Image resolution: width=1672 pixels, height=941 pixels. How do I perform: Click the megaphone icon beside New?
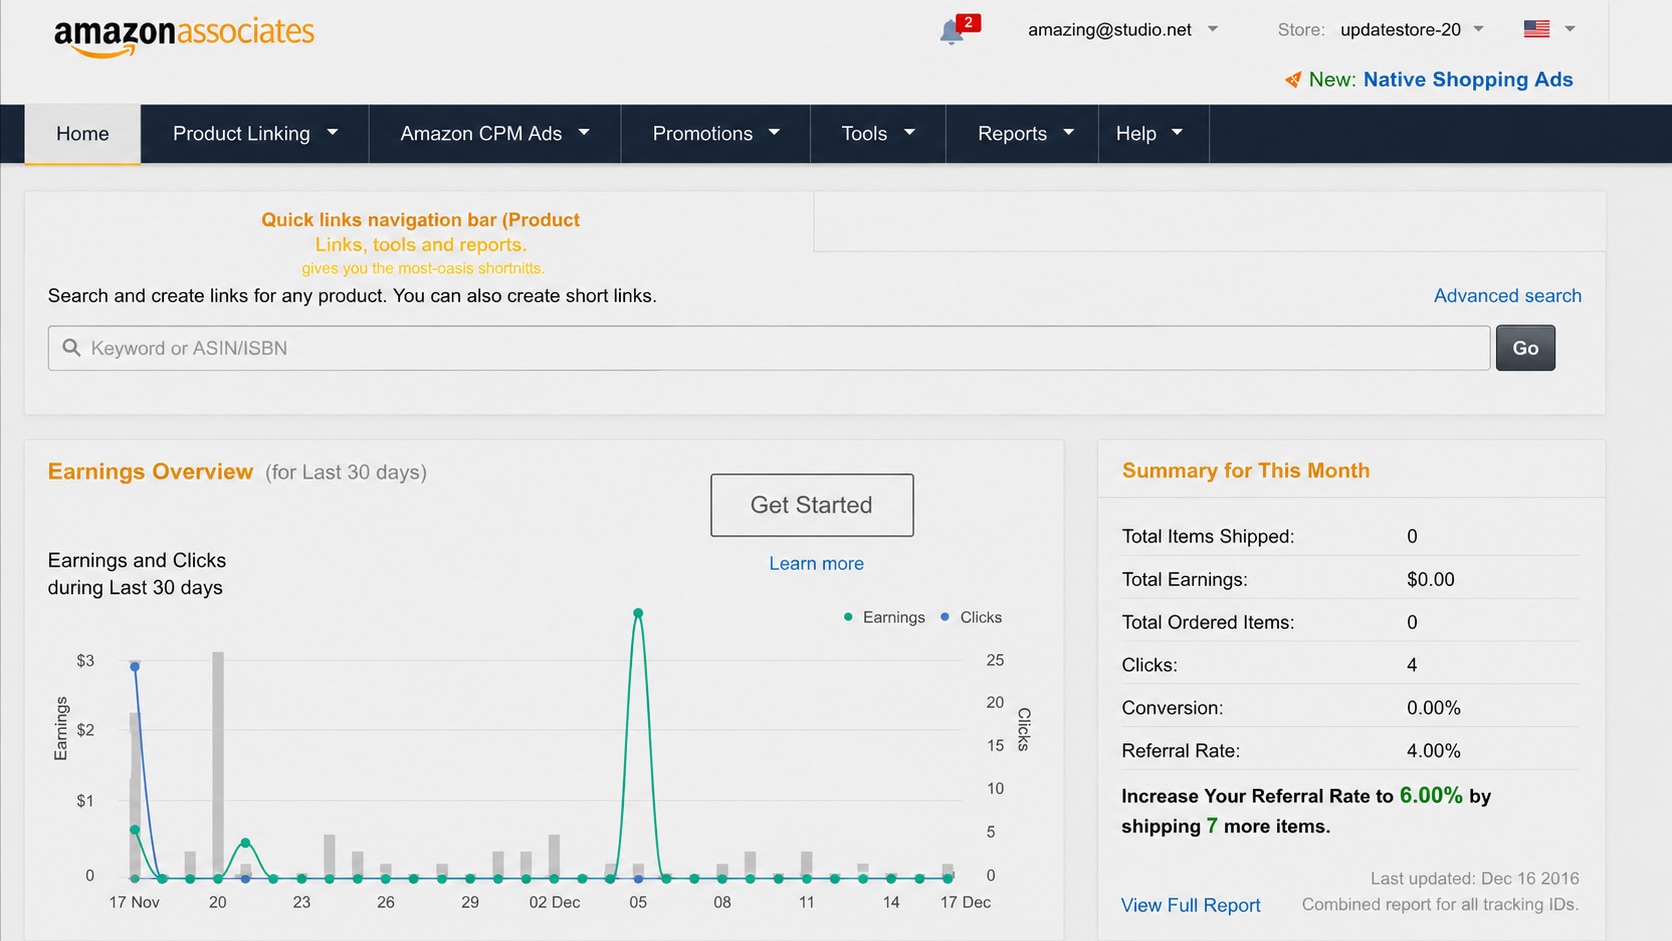[1293, 79]
